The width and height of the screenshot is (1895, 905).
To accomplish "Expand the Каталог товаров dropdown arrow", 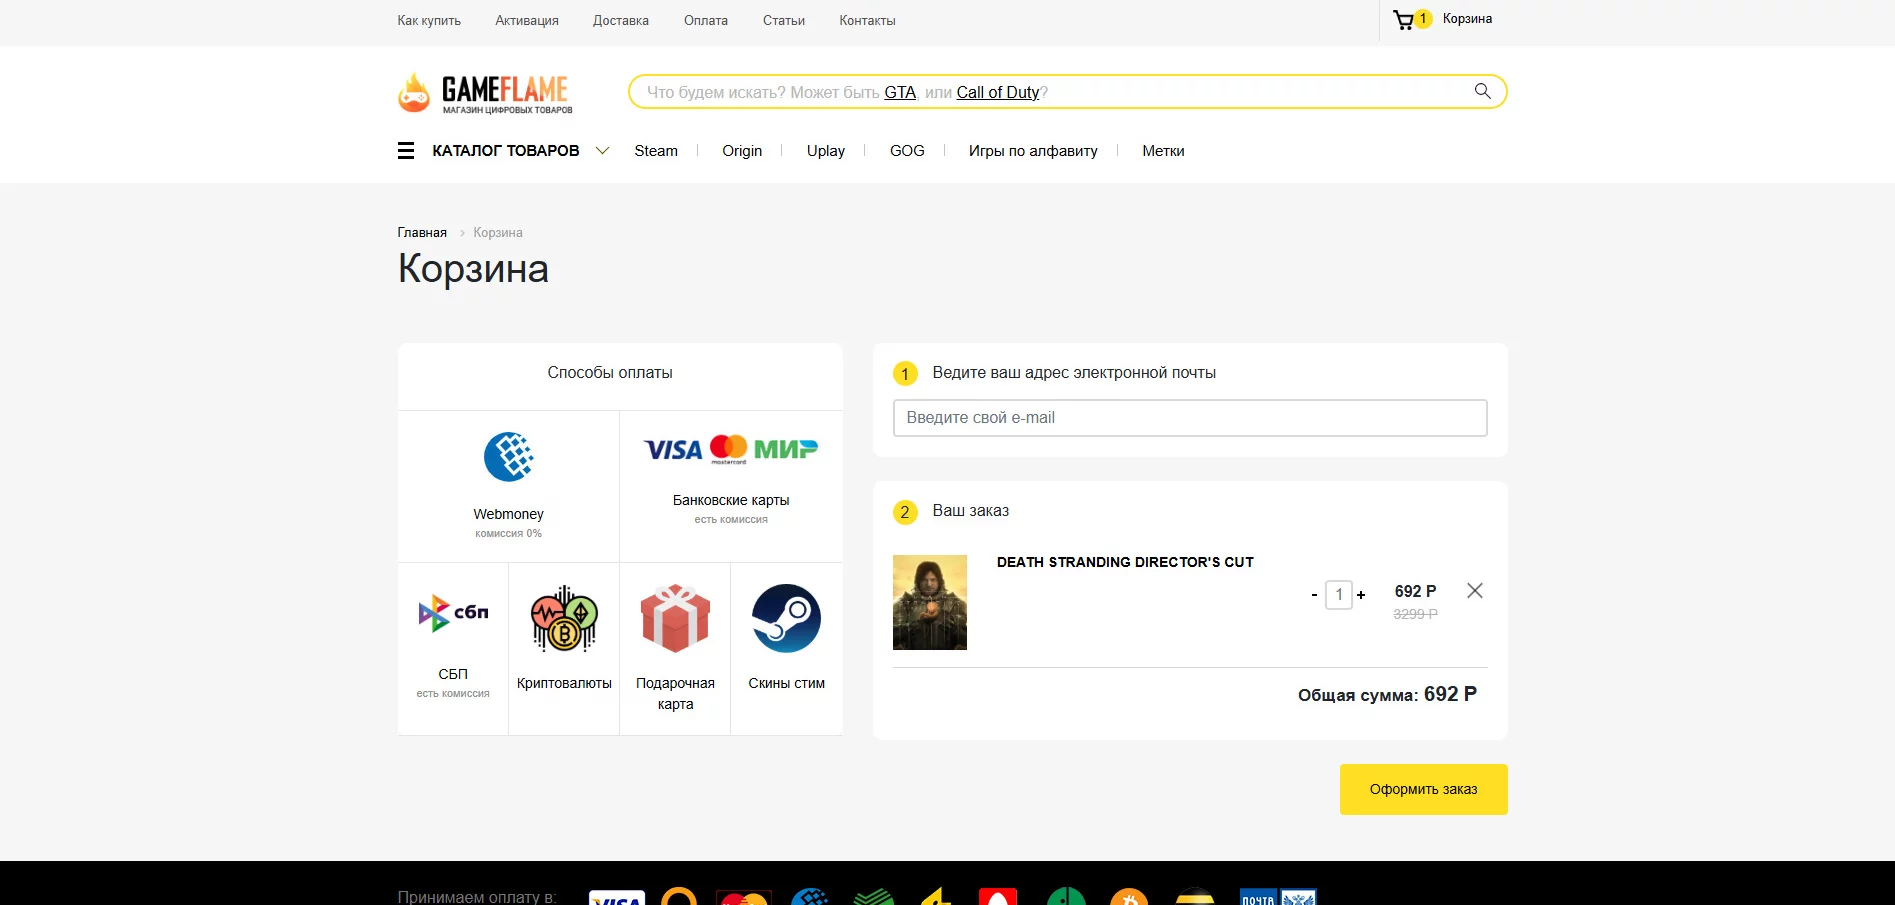I will [603, 151].
